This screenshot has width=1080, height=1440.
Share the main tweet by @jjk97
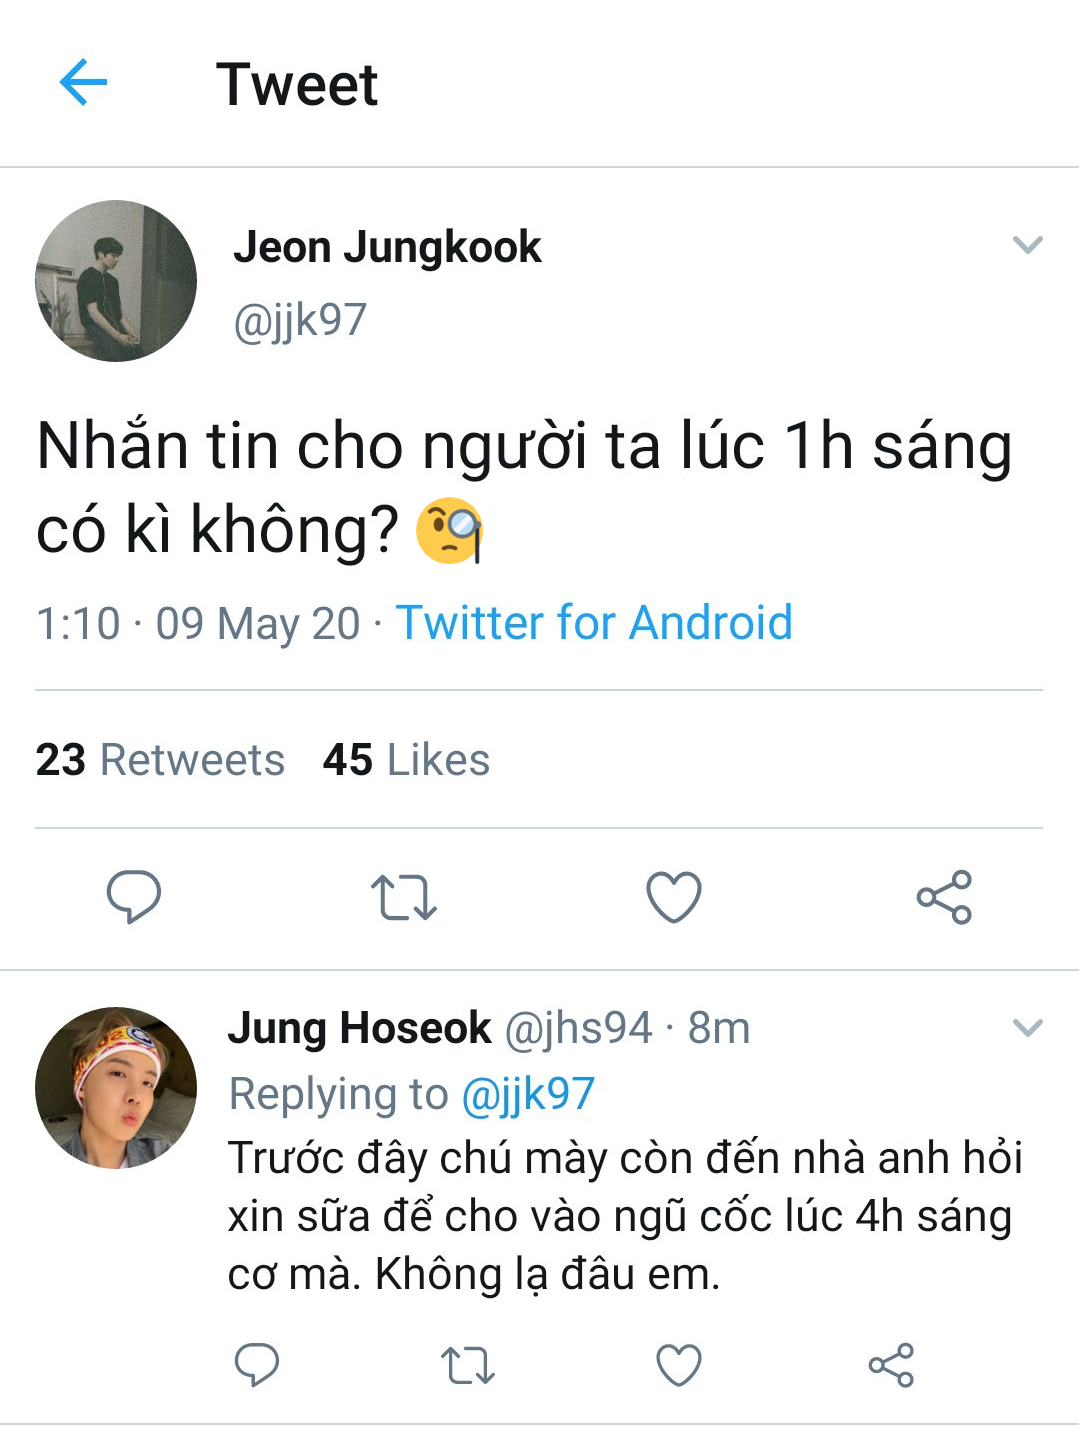[x=944, y=897]
